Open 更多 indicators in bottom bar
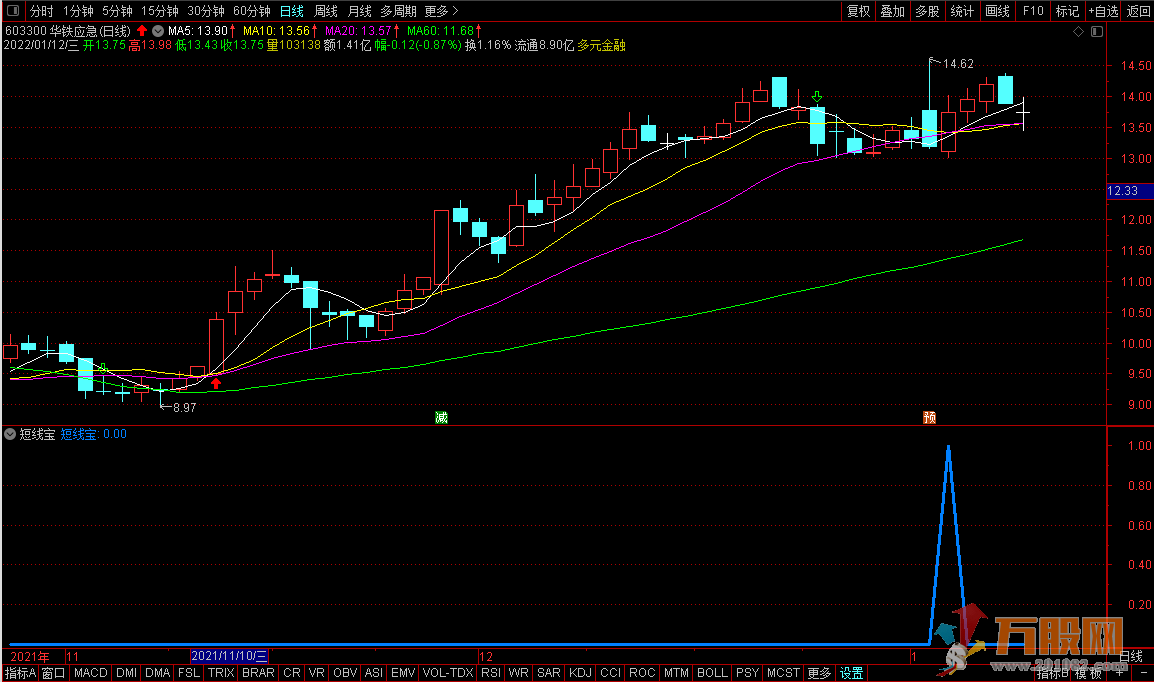1154x682 pixels. coord(819,673)
